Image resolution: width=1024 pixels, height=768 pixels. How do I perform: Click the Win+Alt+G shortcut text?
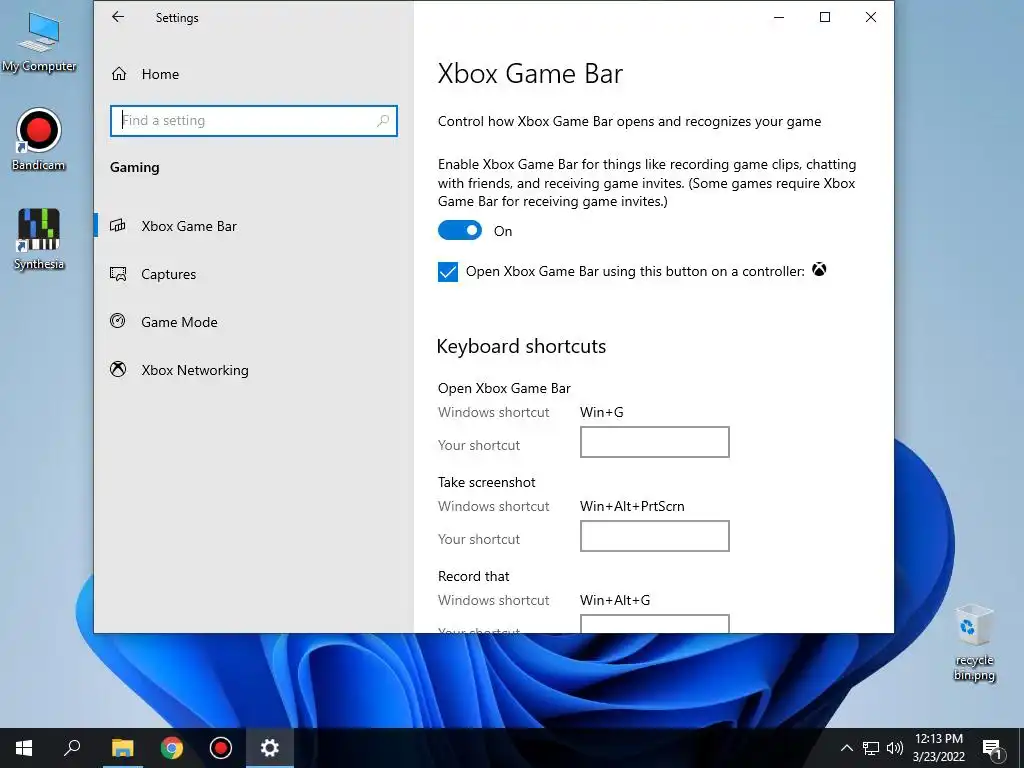[615, 600]
